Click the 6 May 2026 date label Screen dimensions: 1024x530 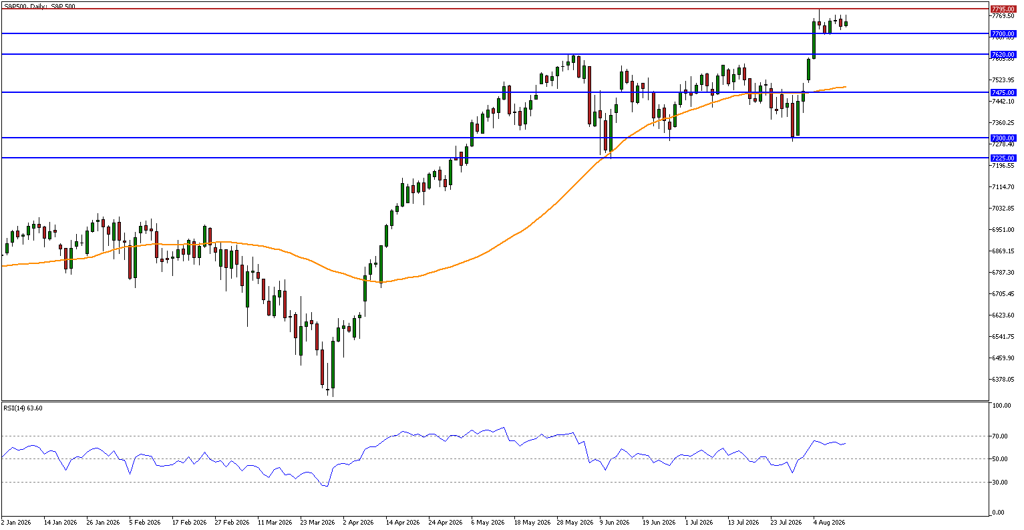[x=488, y=523]
